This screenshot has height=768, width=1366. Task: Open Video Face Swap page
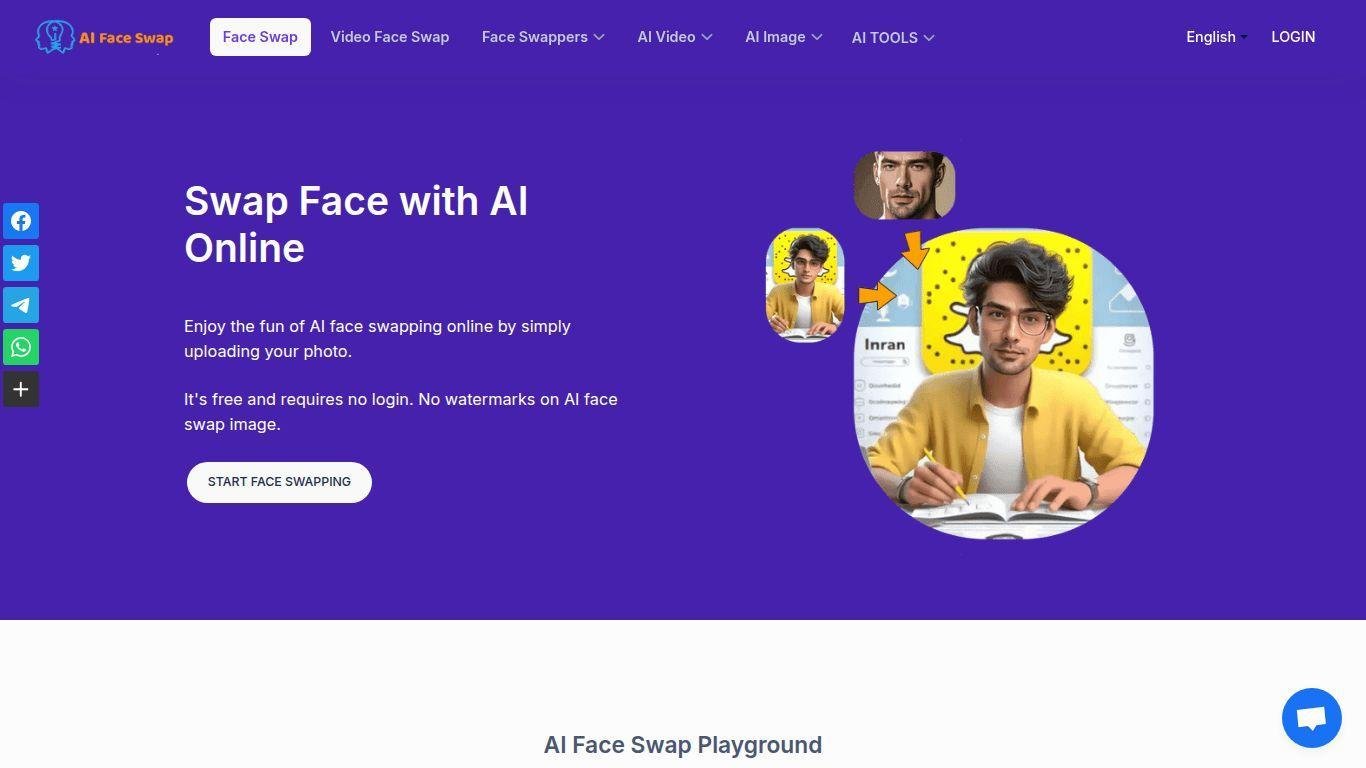coord(390,37)
